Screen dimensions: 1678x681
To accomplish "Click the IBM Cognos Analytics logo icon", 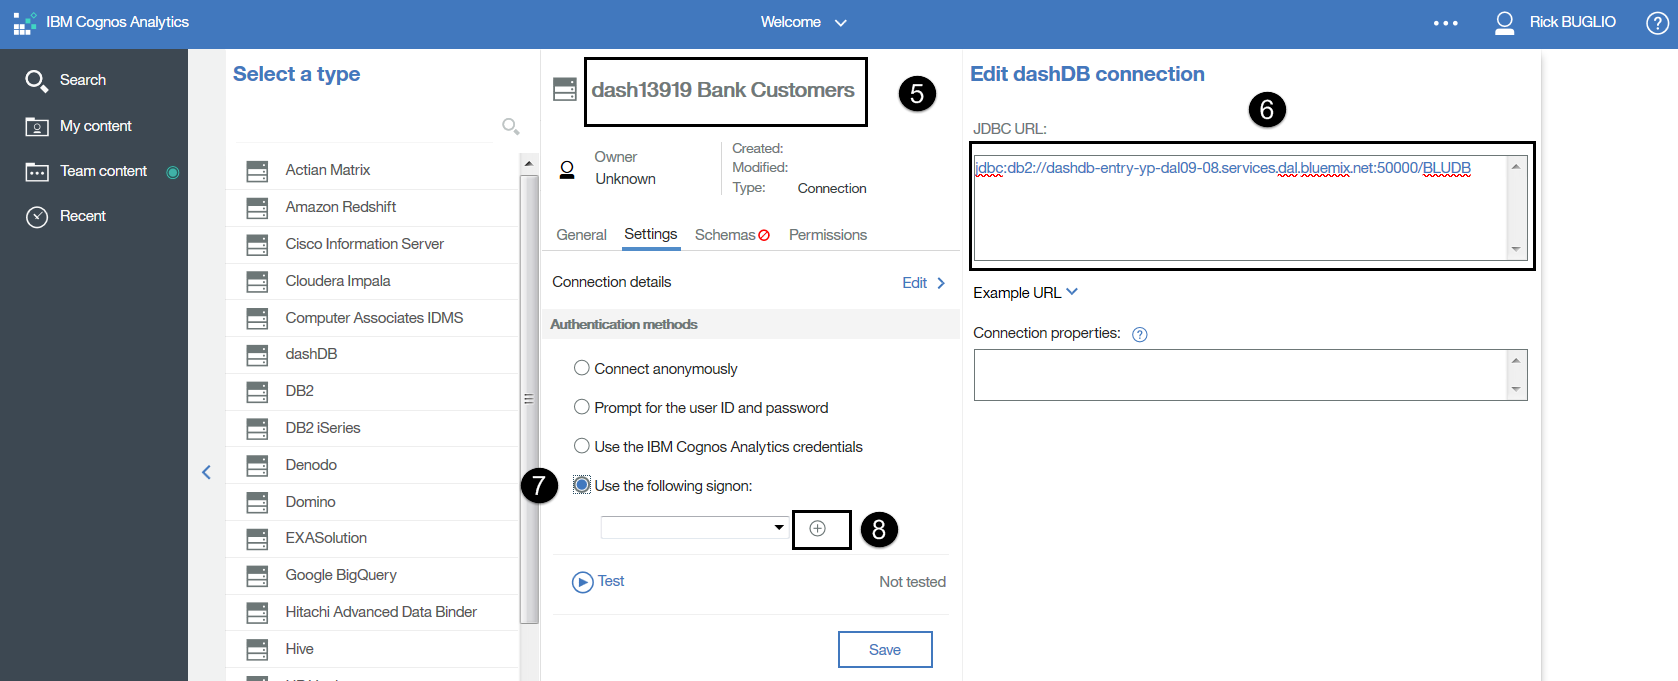I will (x=25, y=23).
